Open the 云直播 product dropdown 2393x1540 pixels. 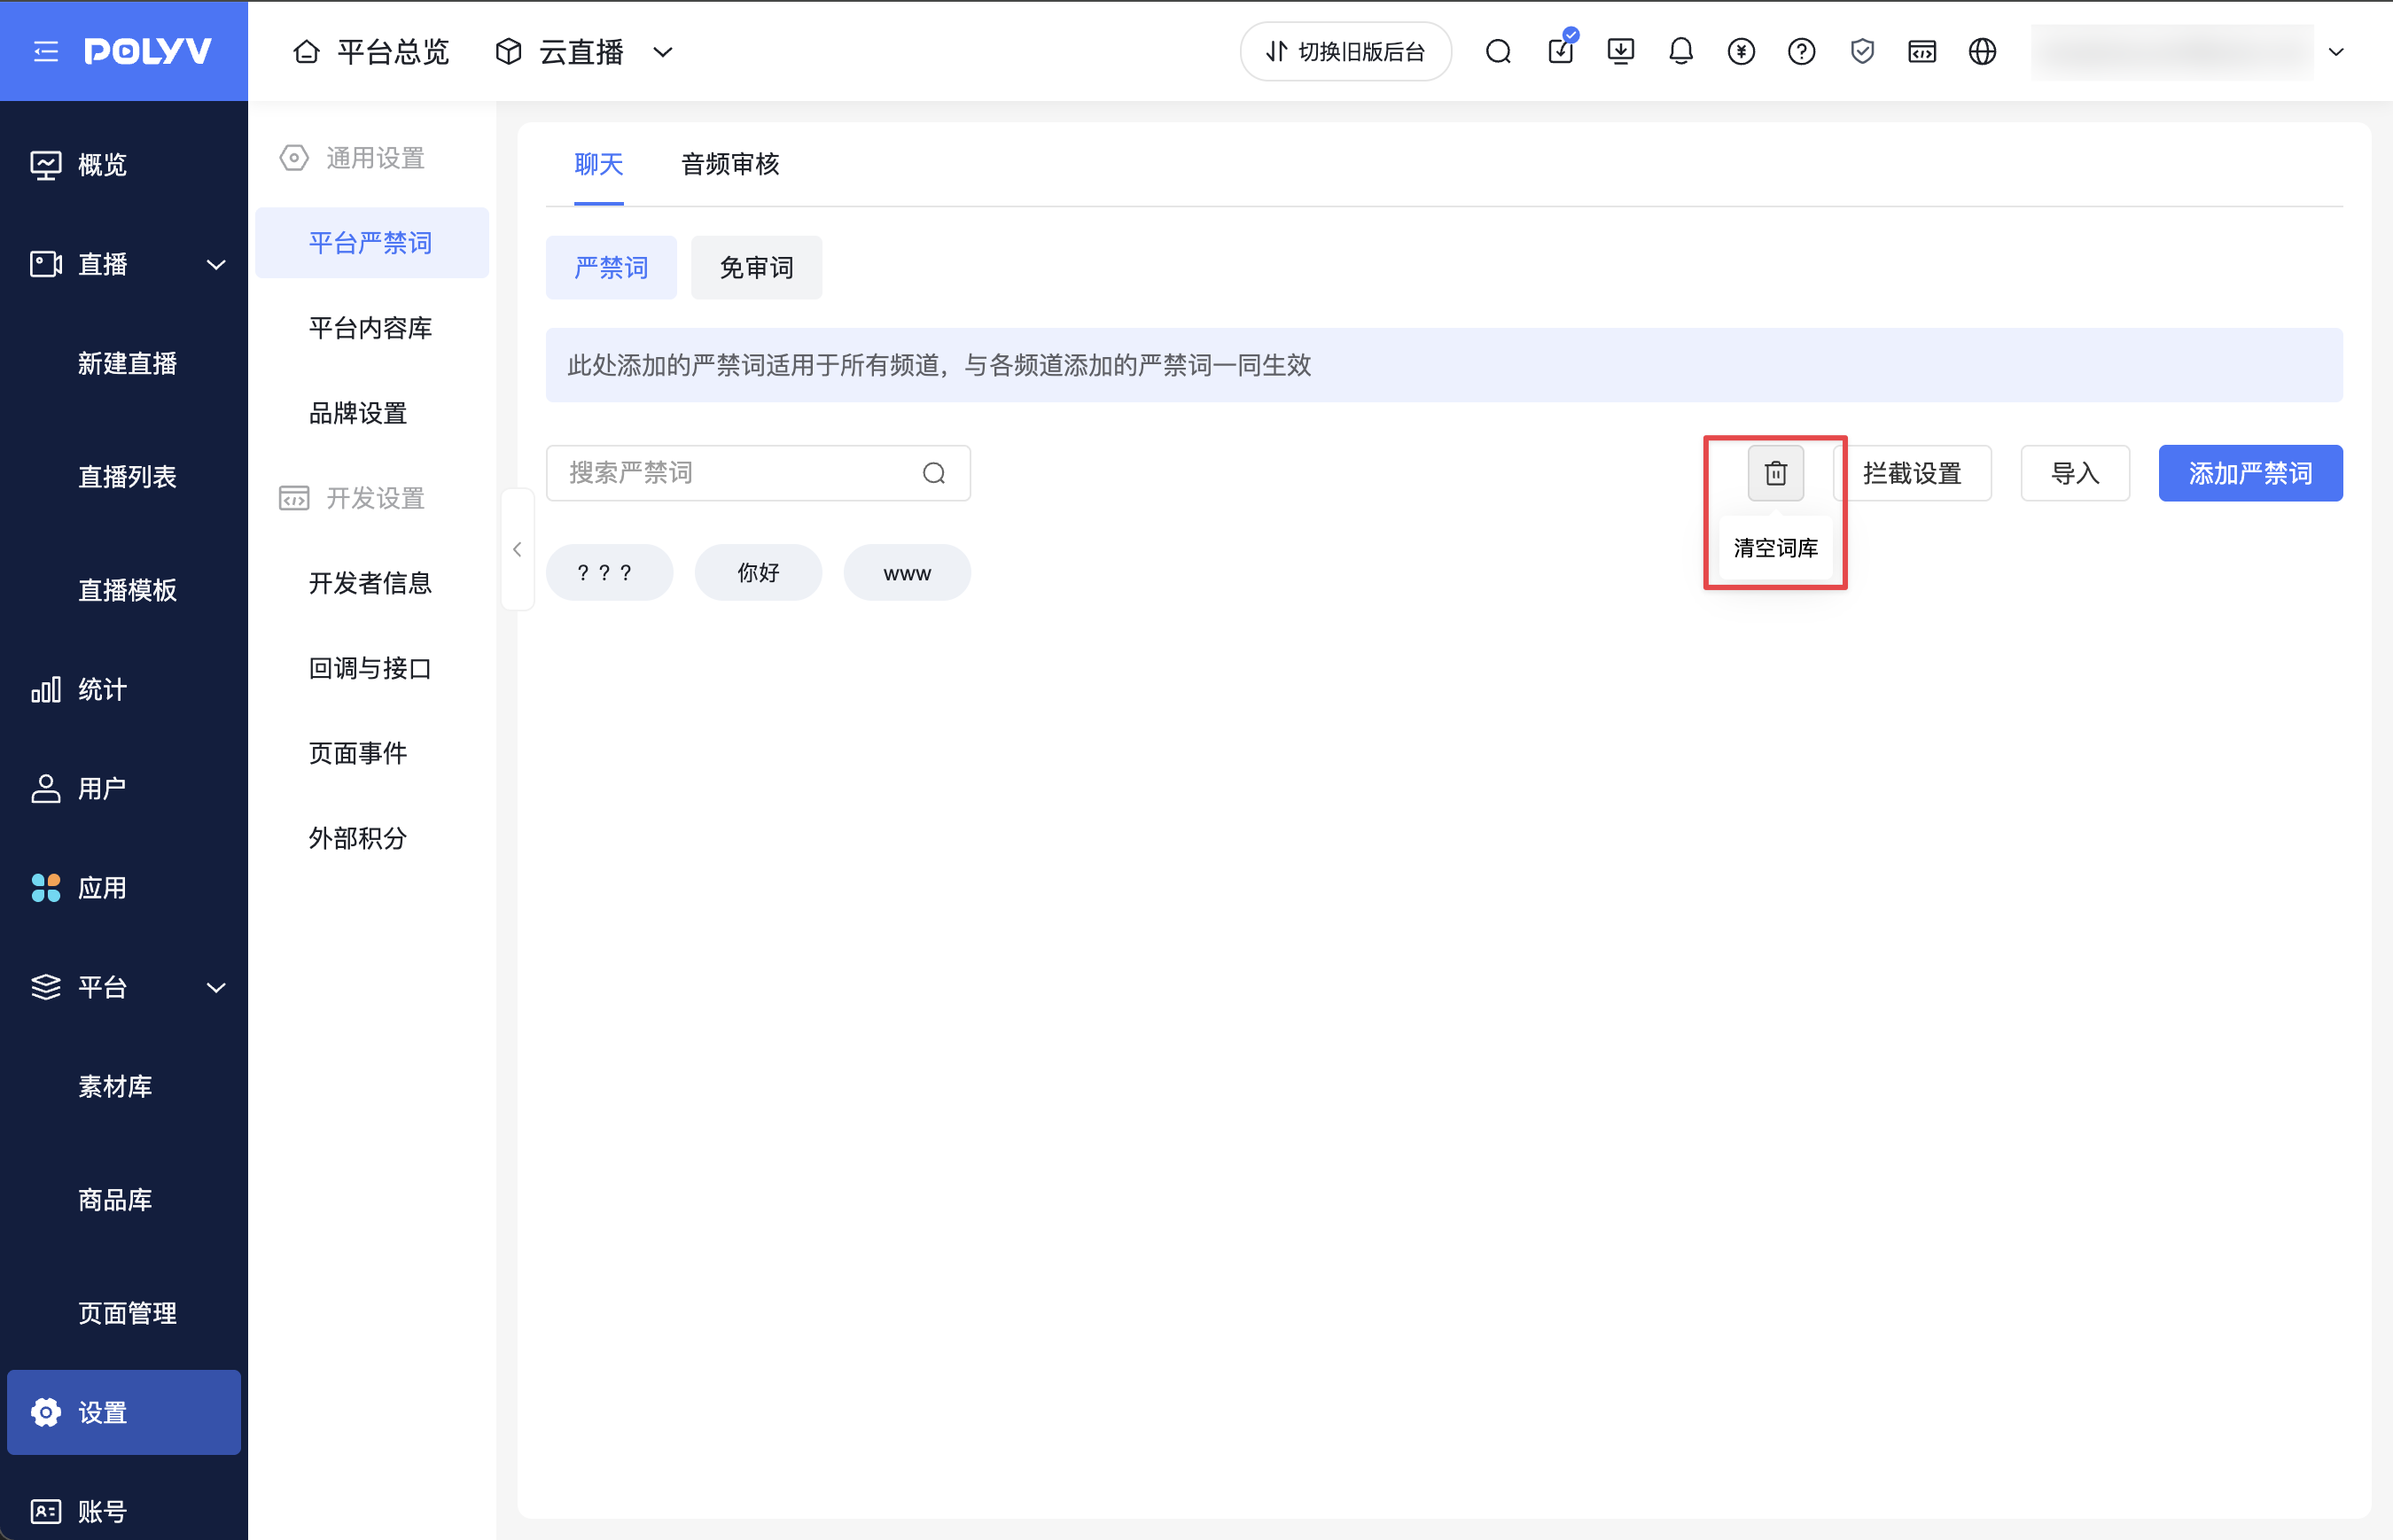584,51
